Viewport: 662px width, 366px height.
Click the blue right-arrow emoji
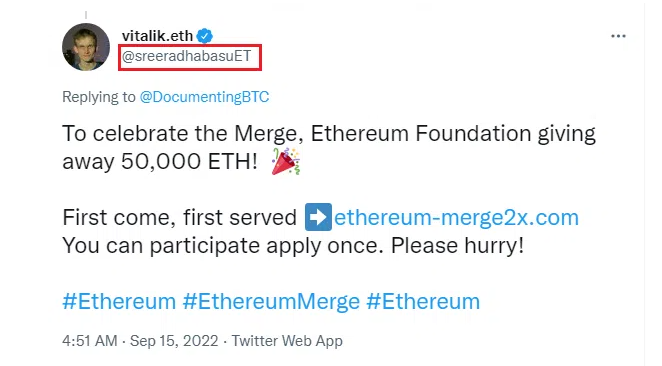tap(318, 217)
